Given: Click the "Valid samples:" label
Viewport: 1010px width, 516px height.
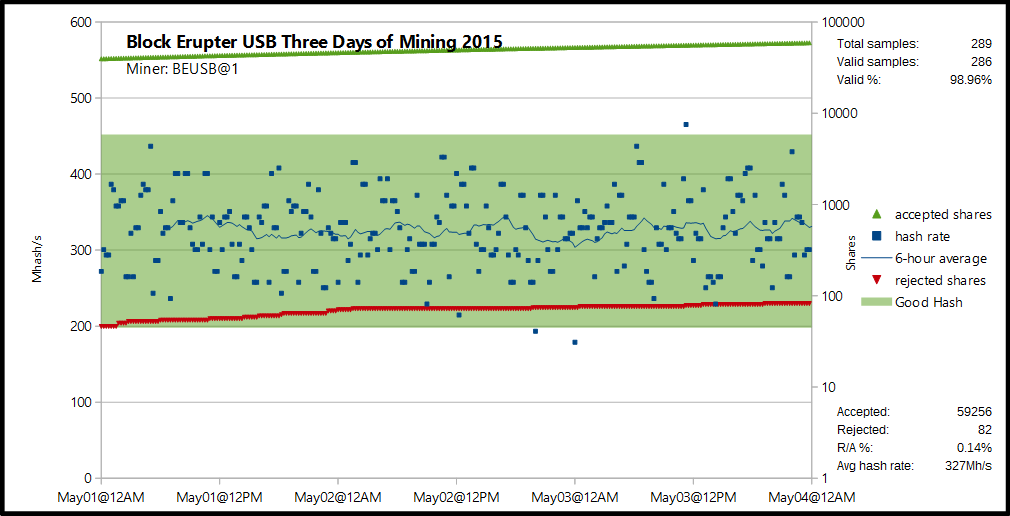Looking at the screenshot, I should coord(877,62).
